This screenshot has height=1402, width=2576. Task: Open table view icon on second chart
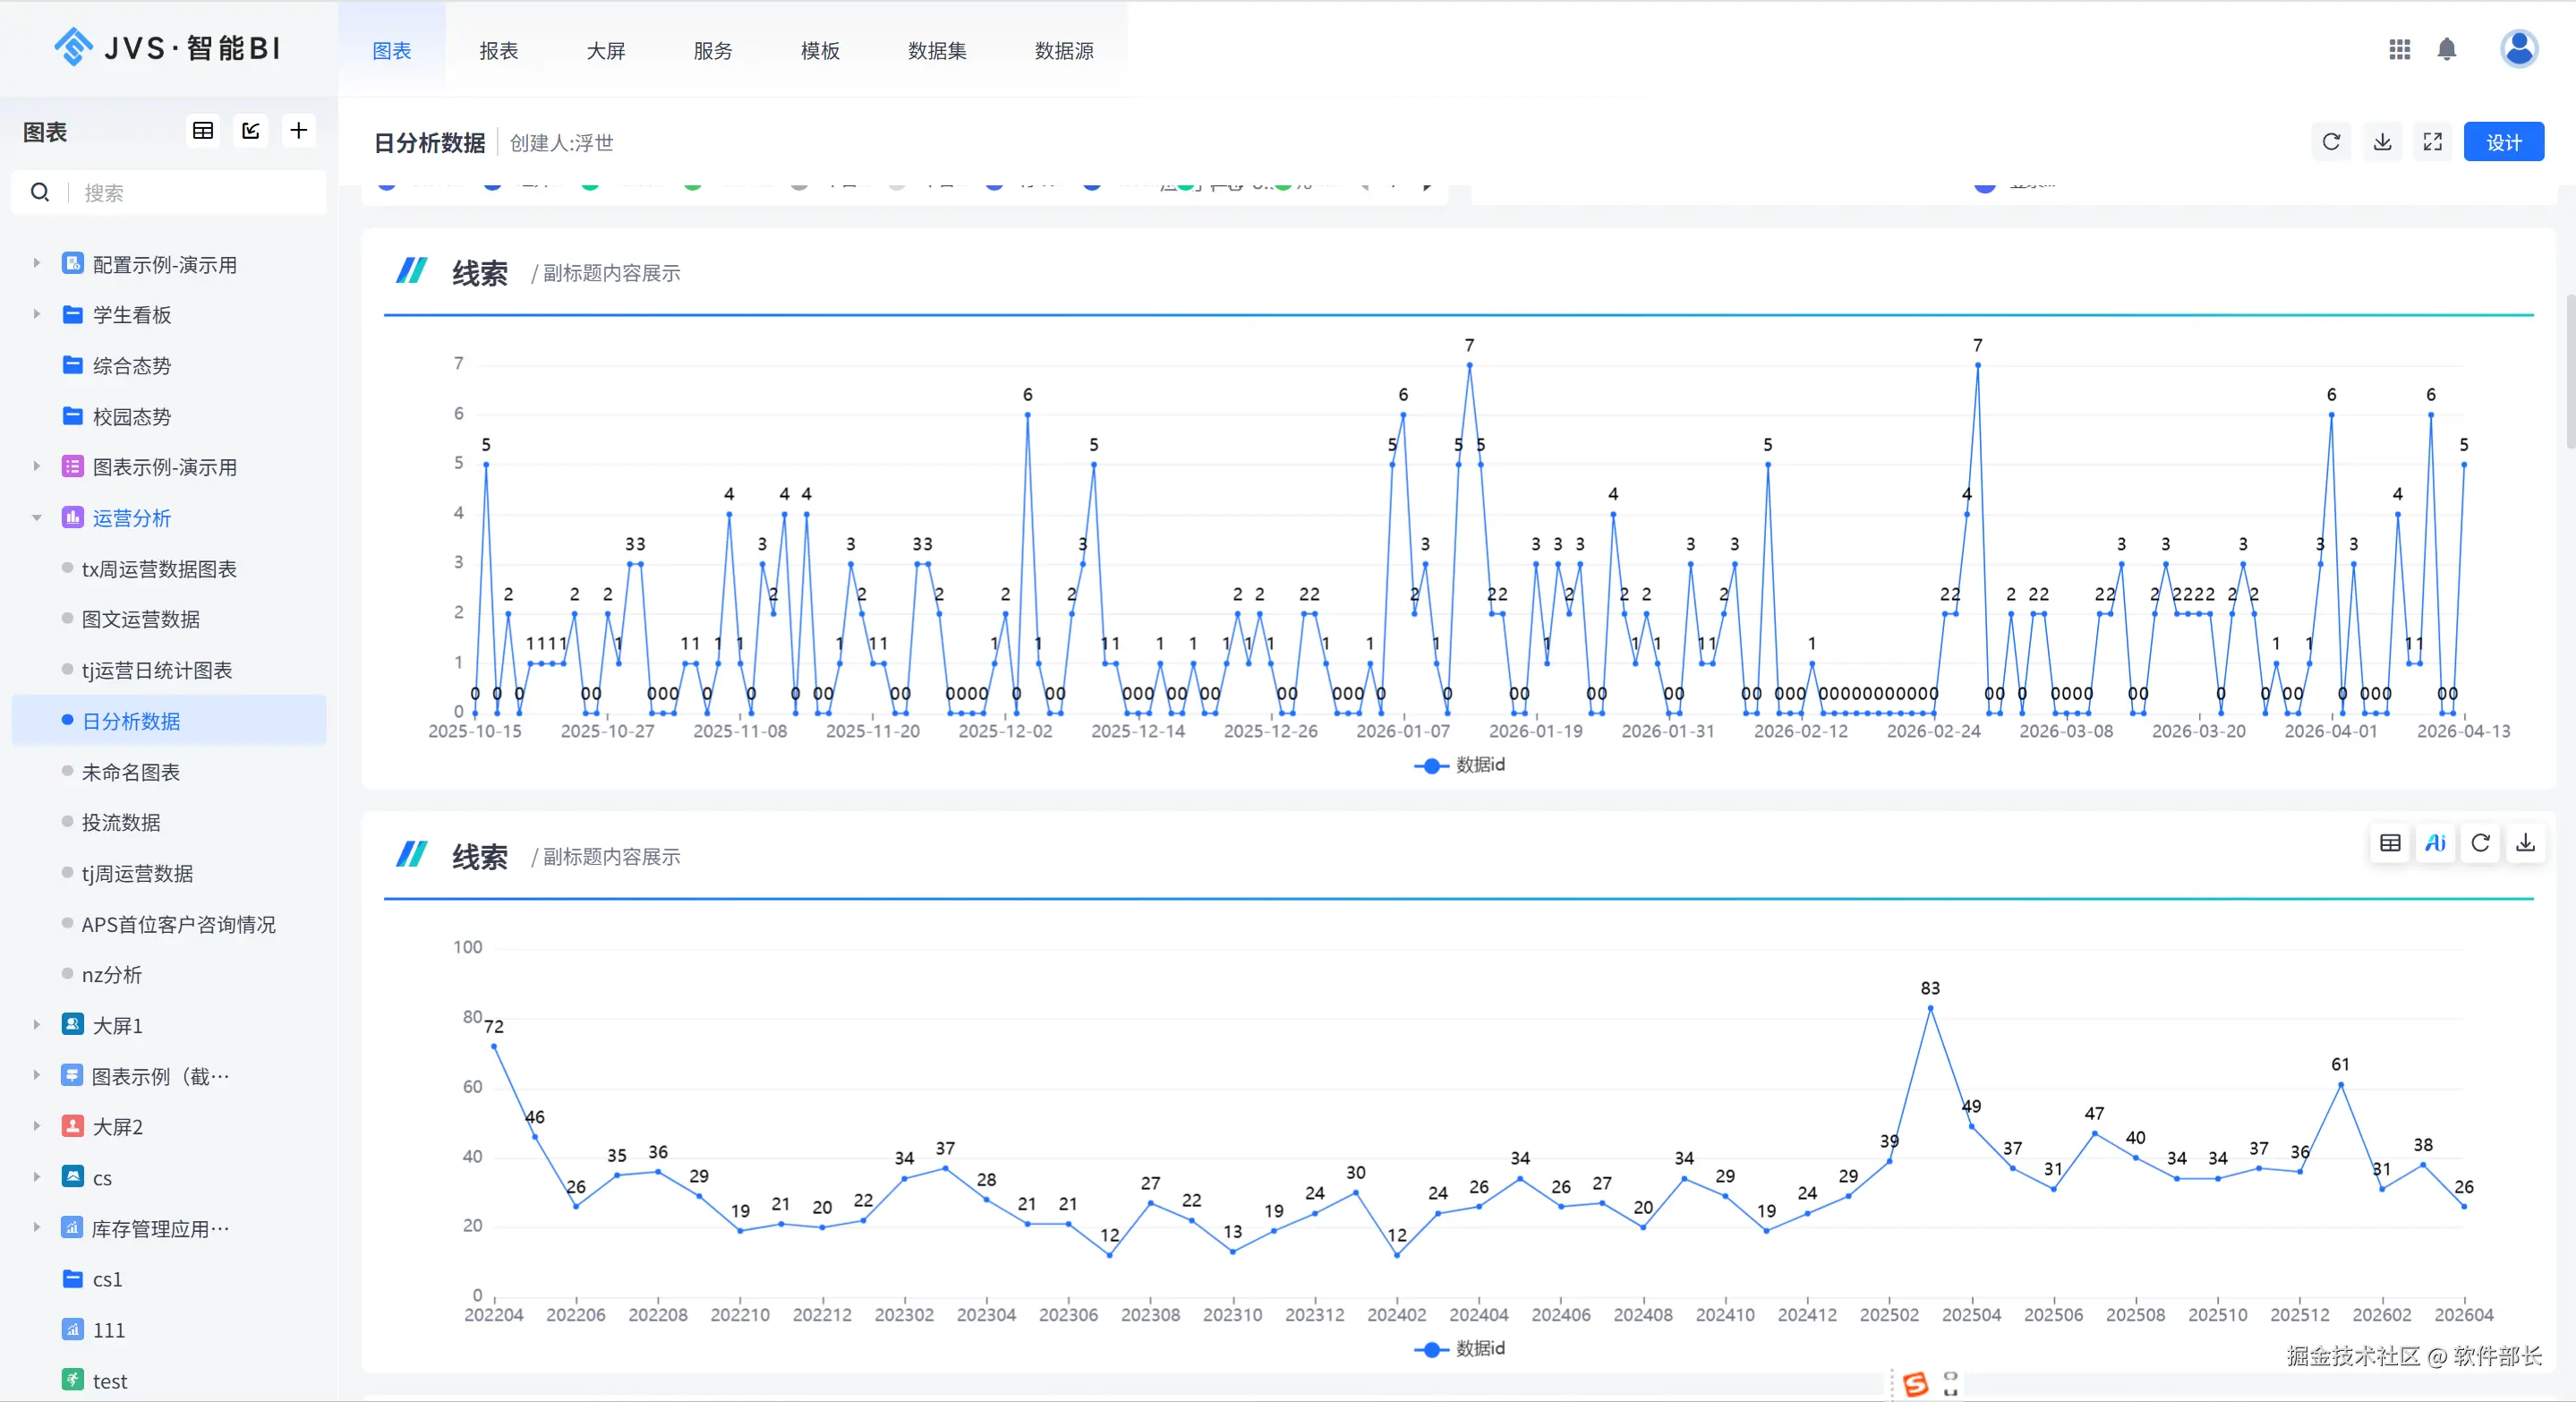pos(2390,843)
